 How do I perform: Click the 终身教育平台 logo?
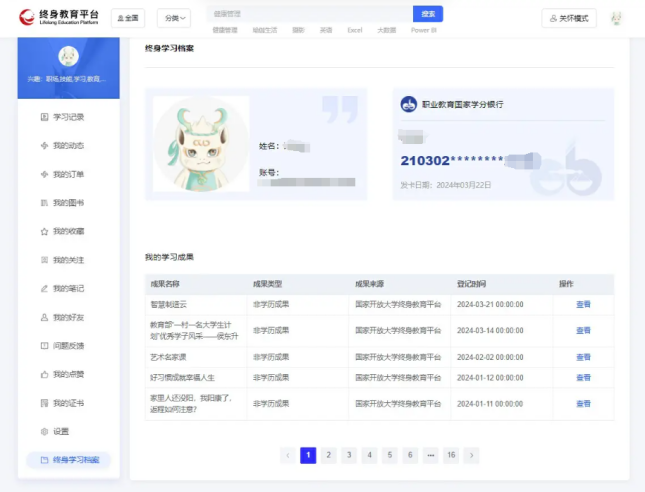[x=60, y=18]
